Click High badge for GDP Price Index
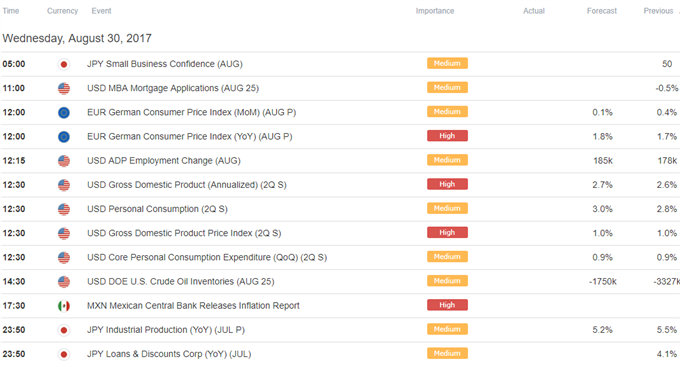Image resolution: width=680 pixels, height=367 pixels. tap(447, 233)
